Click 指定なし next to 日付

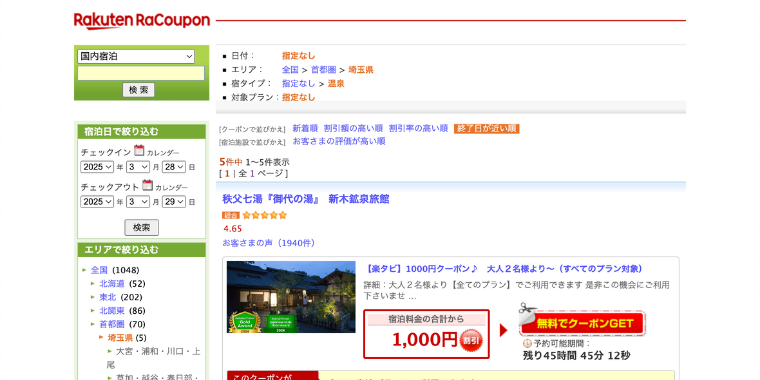[299, 56]
